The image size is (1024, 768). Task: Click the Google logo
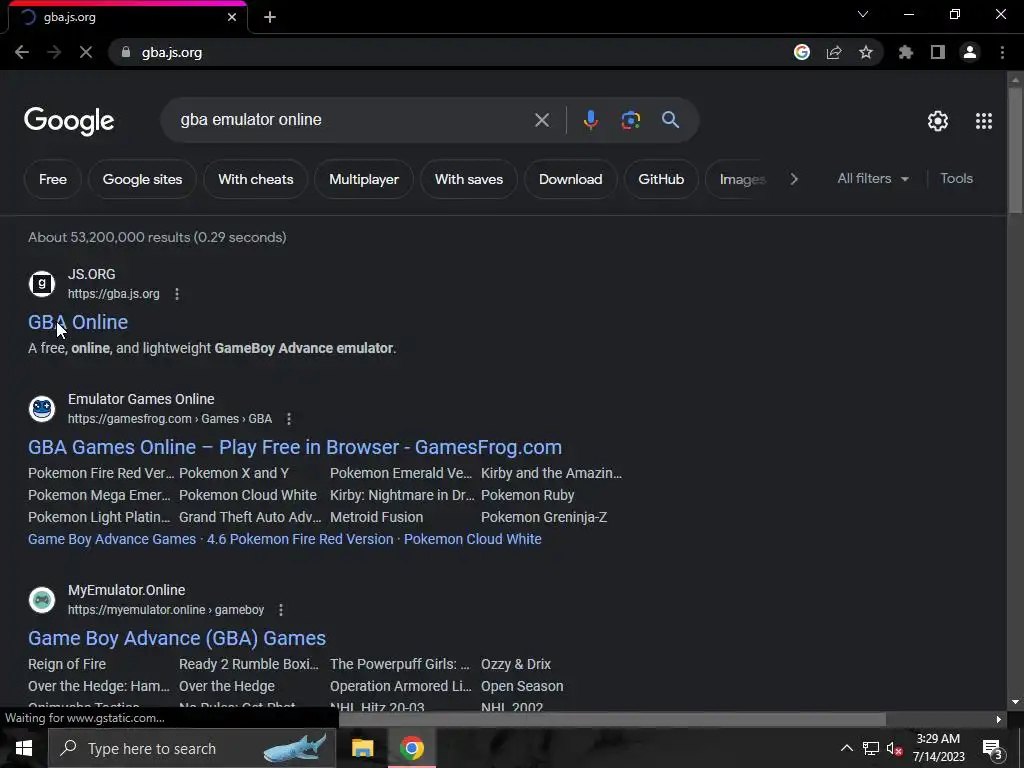69,121
